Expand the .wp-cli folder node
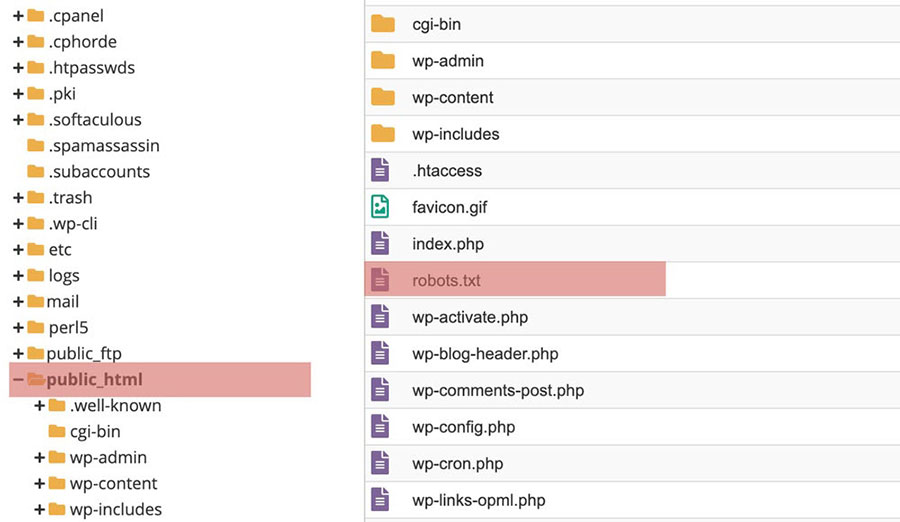Image resolution: width=900 pixels, height=522 pixels. click(18, 223)
